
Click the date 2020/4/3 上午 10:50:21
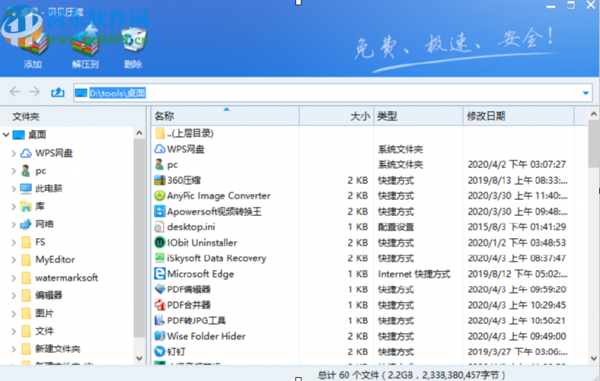[517, 321]
